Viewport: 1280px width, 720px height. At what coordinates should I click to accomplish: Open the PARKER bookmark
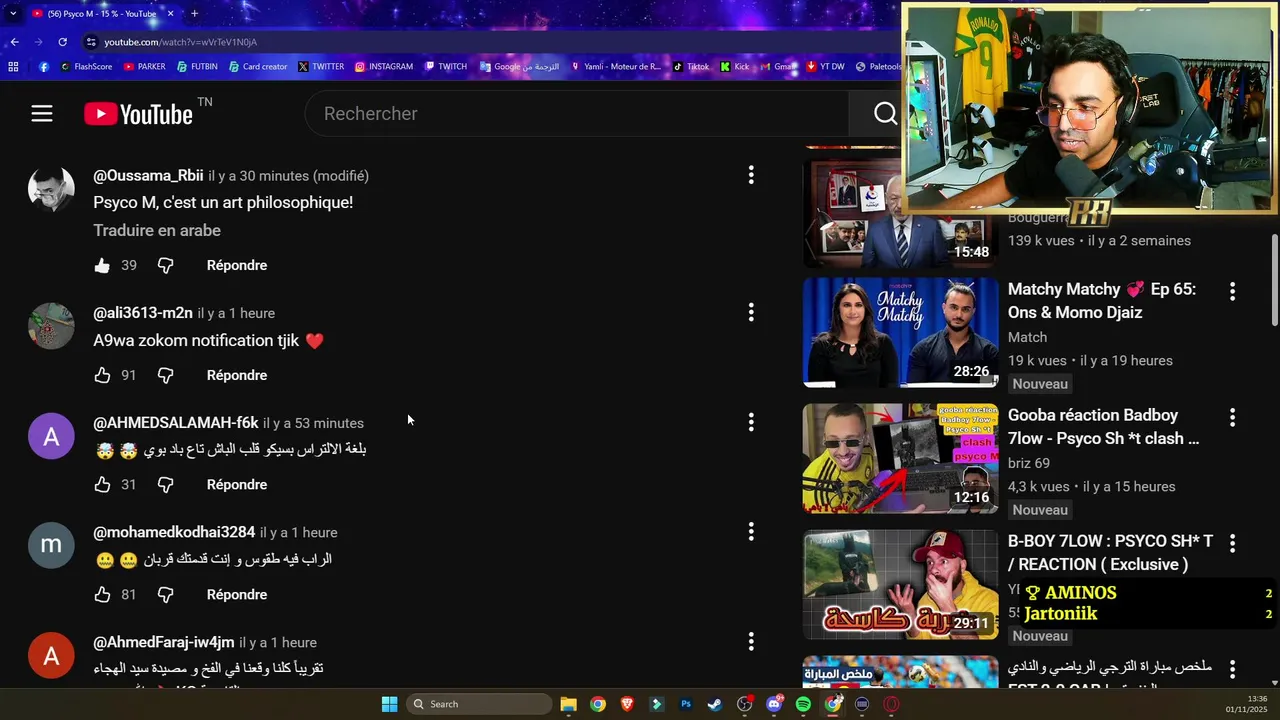click(x=145, y=67)
